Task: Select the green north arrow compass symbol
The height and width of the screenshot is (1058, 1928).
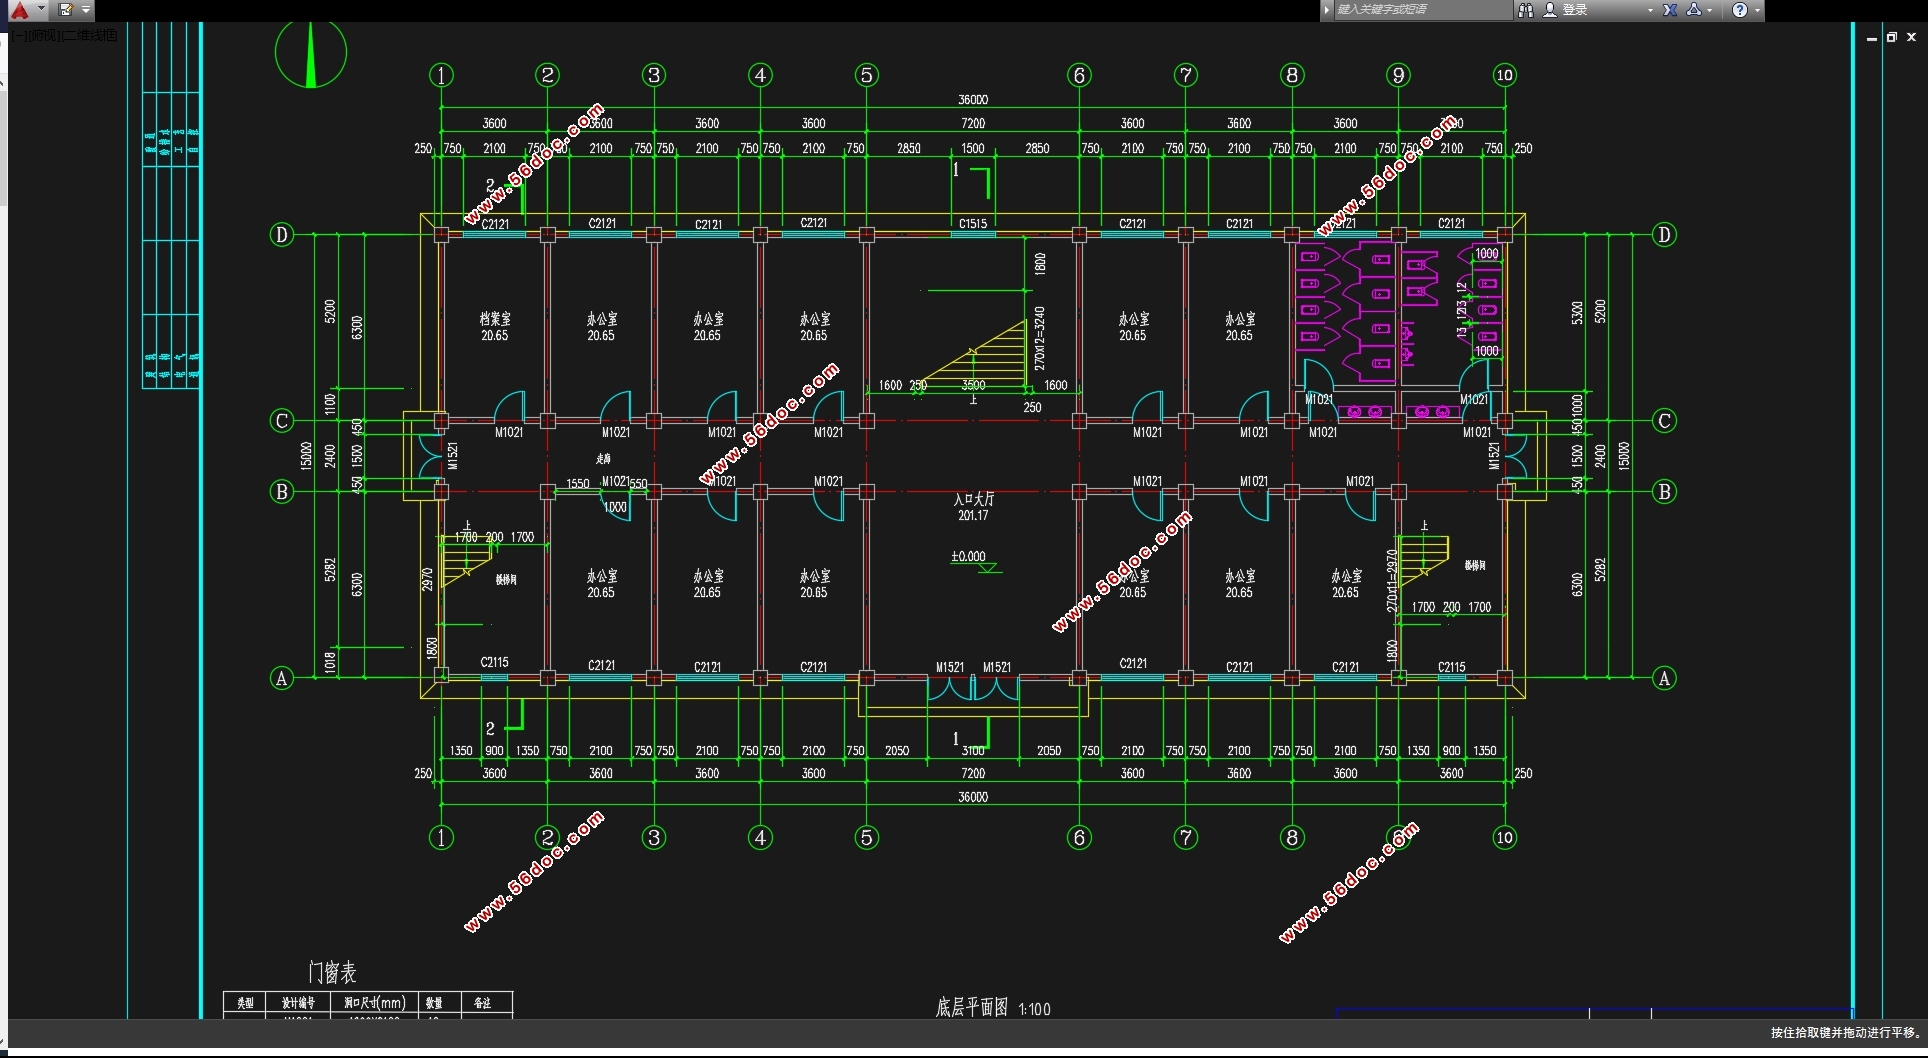Action: (310, 54)
